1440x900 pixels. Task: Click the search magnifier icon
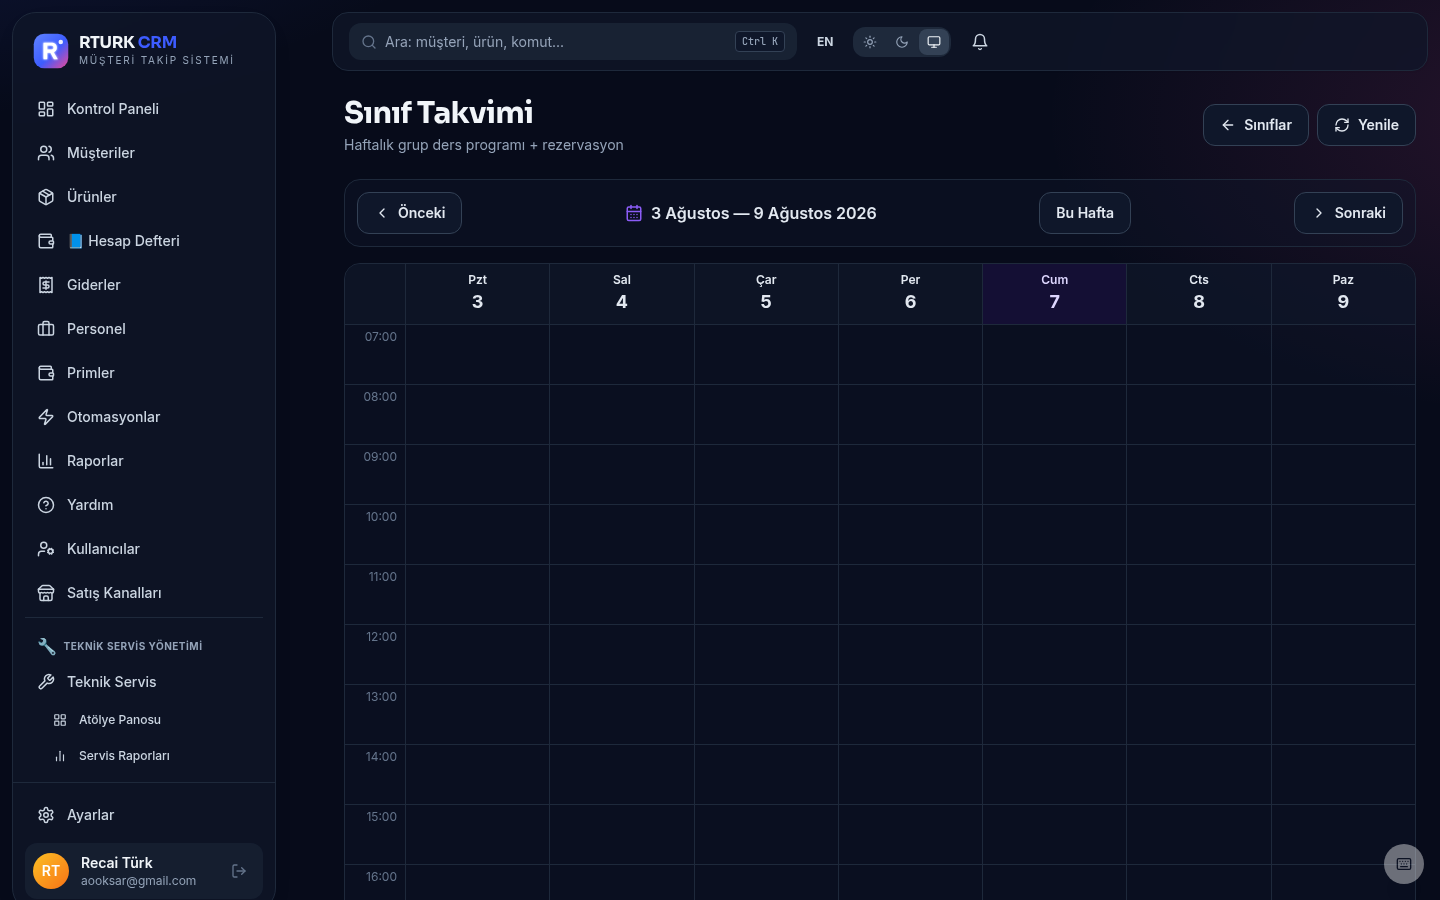(369, 42)
